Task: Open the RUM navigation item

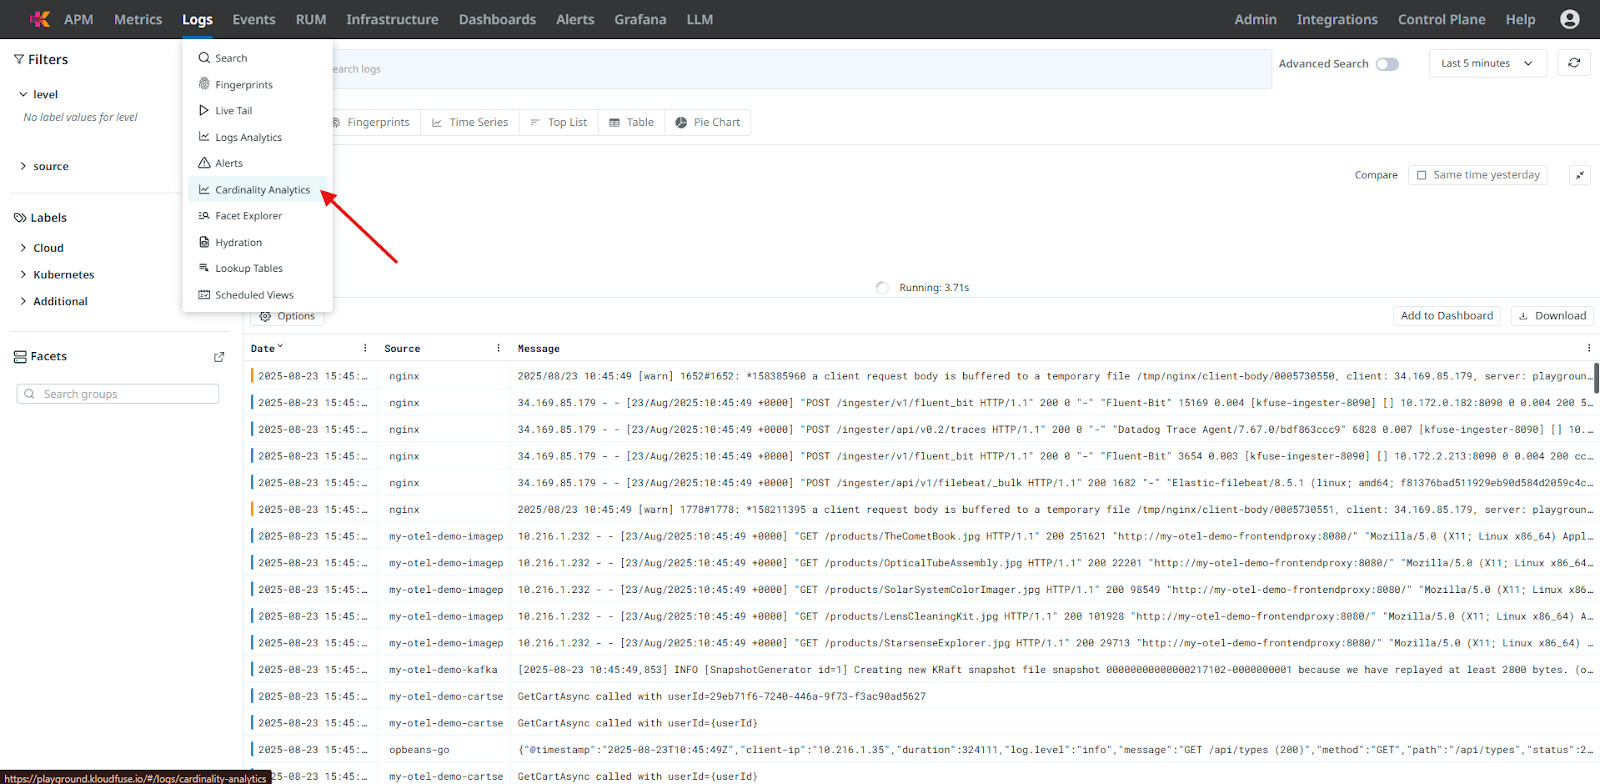Action: 311,19
